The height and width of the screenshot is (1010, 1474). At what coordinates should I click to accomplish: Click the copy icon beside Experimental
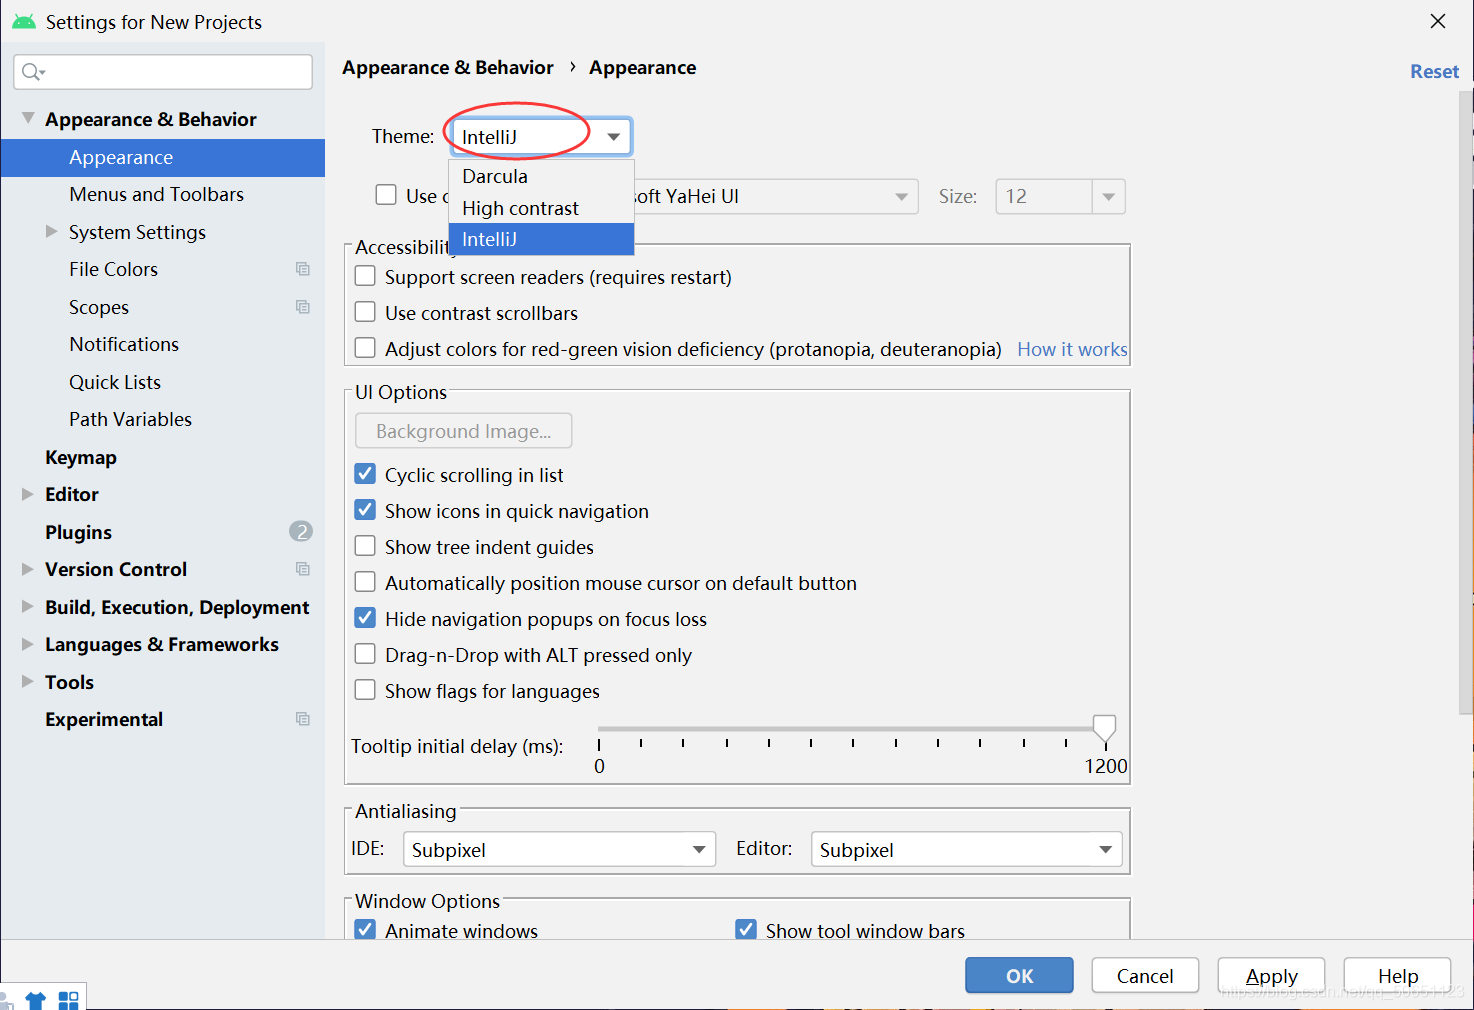tap(303, 719)
